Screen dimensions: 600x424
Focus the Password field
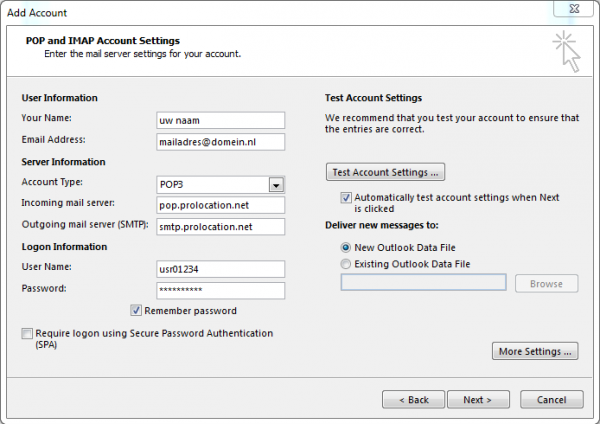tap(220, 290)
